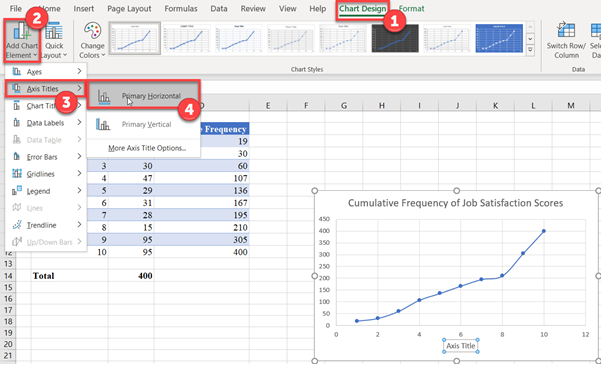This screenshot has width=601, height=365.
Task: Select the column K header
Action: (x=495, y=106)
